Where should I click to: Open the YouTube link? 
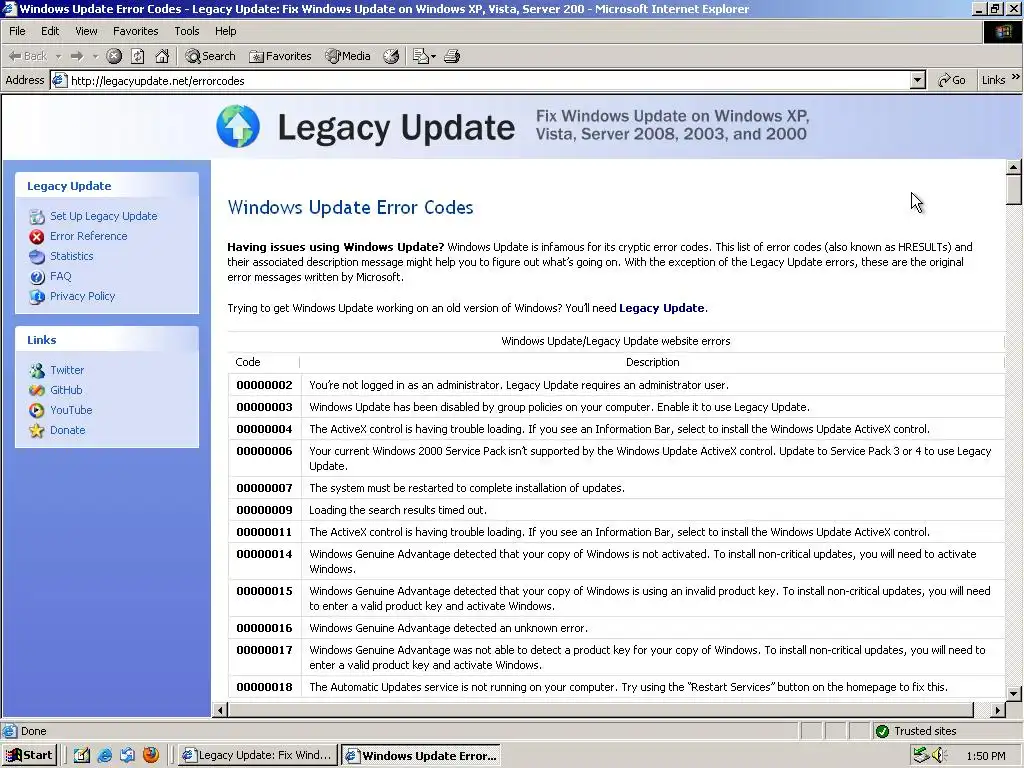[71, 410]
